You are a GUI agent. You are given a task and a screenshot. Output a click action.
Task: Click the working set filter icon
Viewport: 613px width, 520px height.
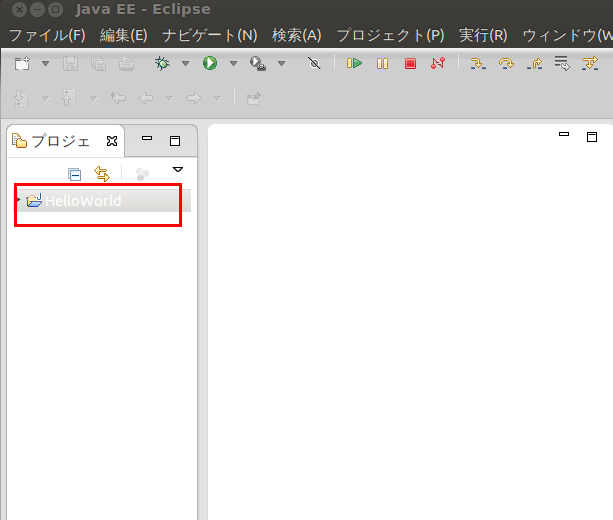click(x=142, y=174)
